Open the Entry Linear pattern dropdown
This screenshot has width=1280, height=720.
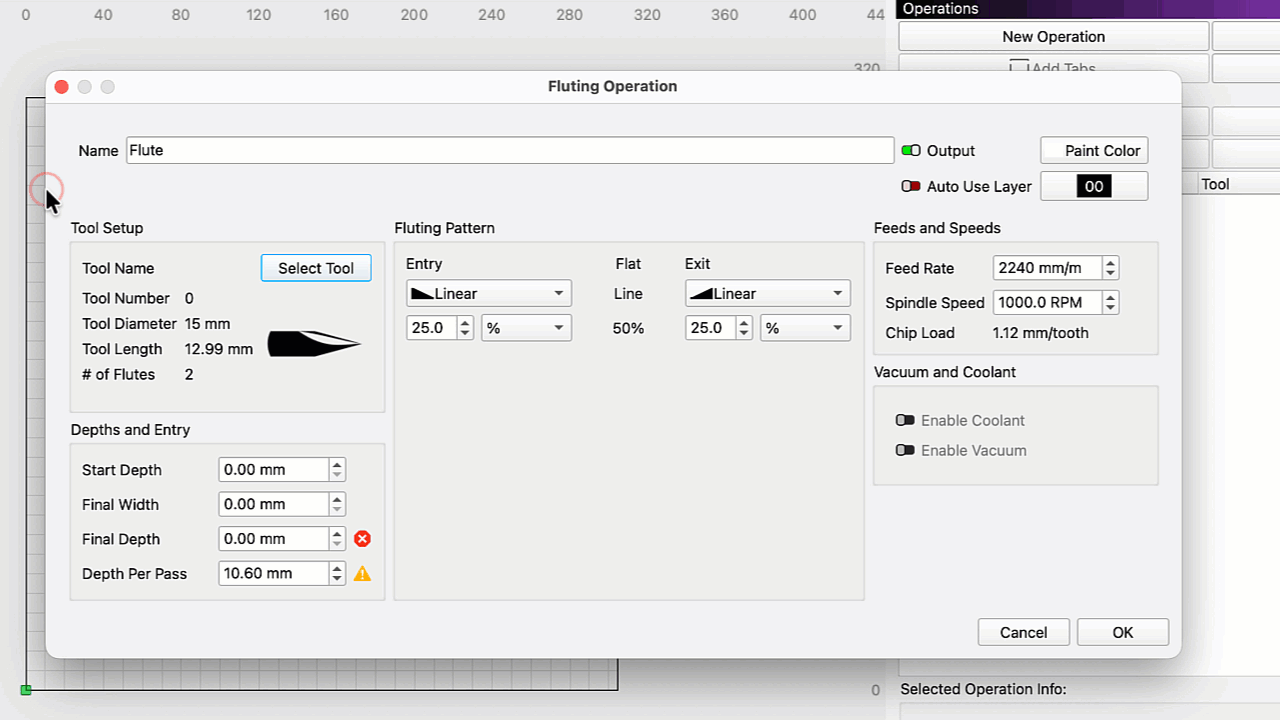[489, 294]
